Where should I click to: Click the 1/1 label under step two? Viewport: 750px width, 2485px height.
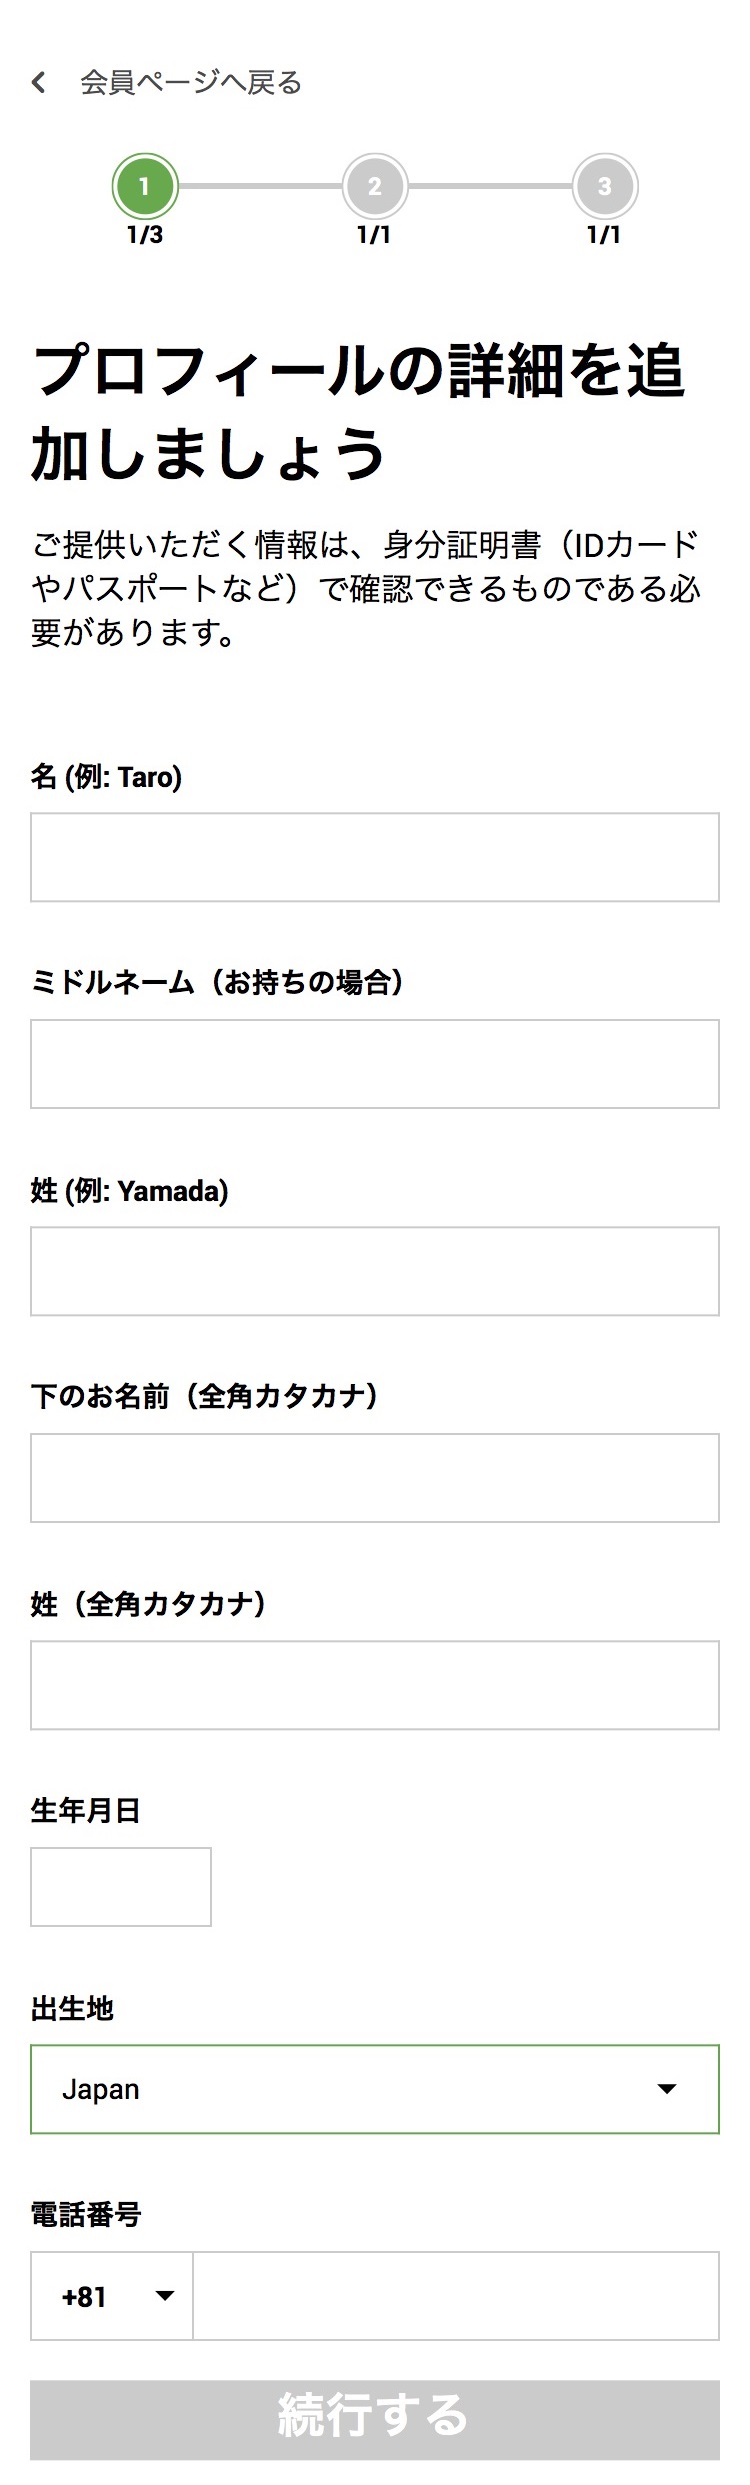(374, 235)
